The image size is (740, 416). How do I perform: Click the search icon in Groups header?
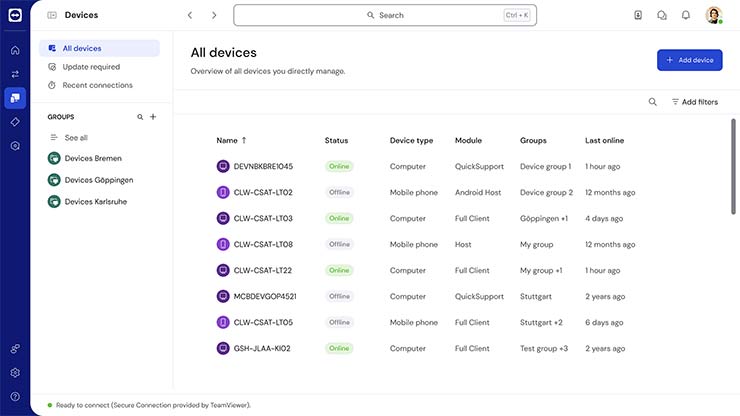coord(140,117)
